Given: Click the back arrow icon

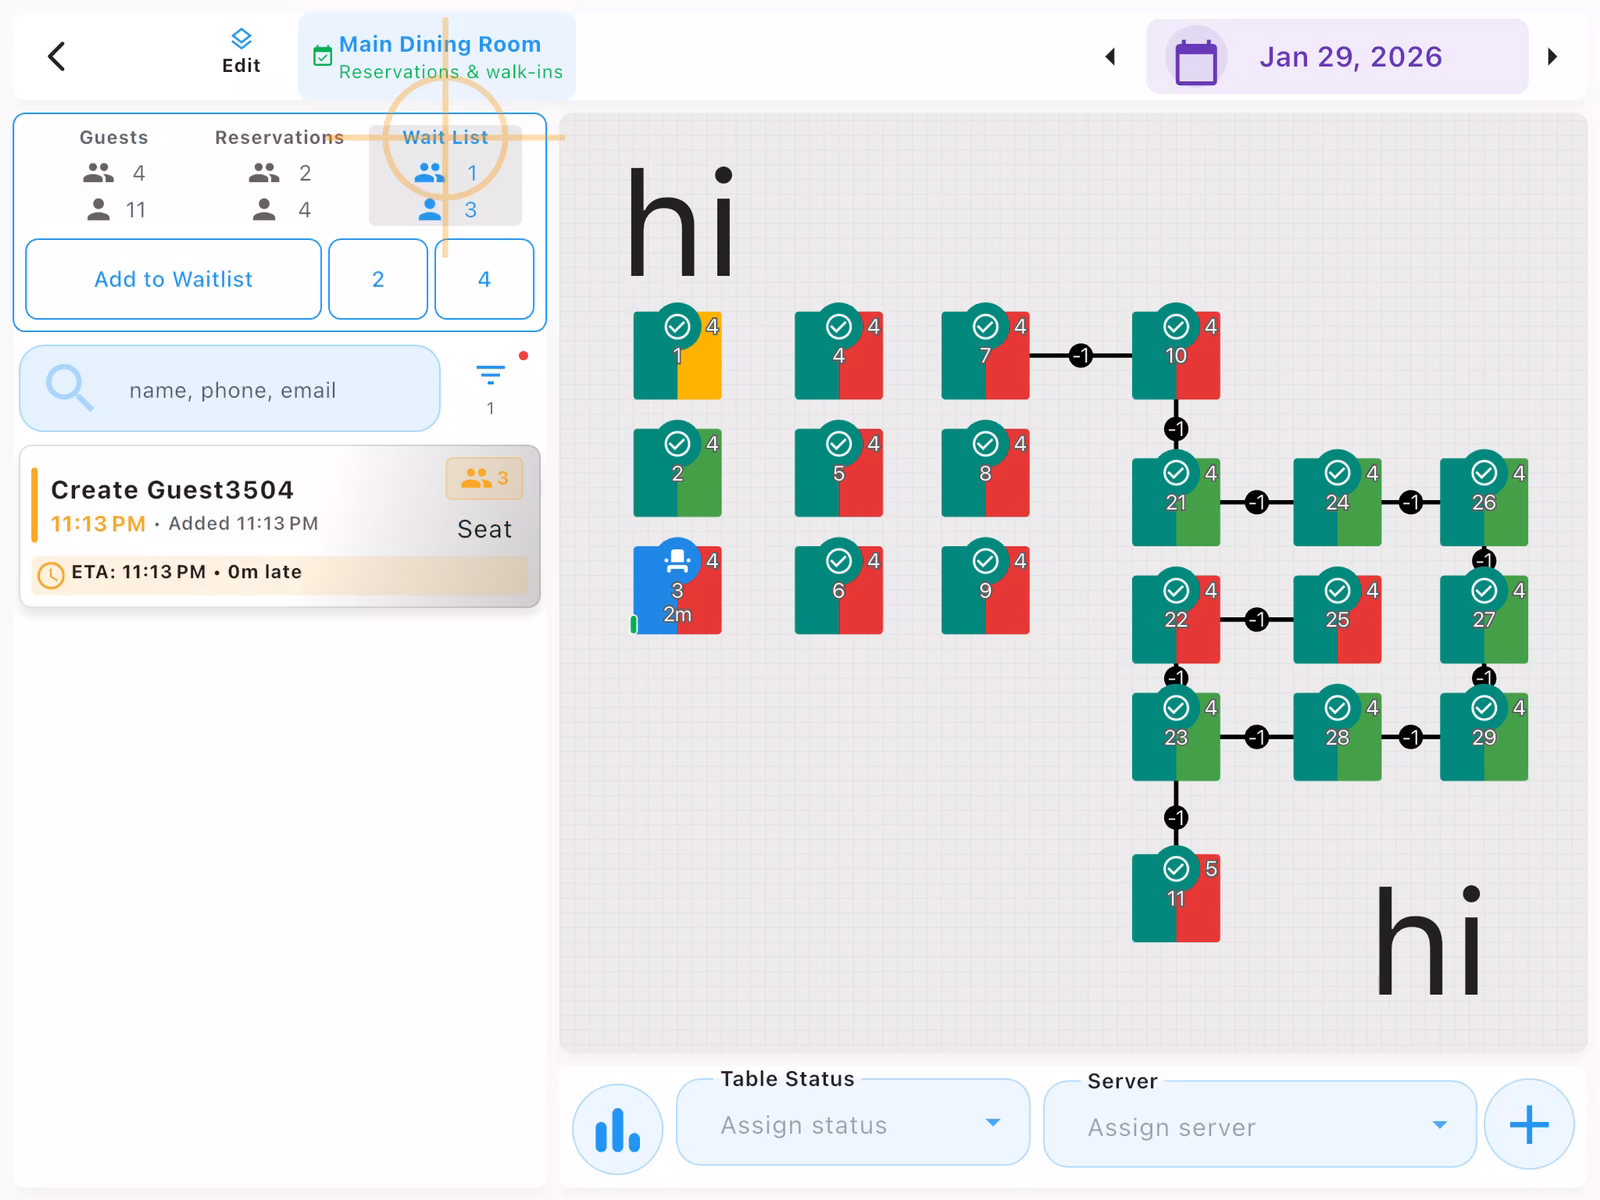Looking at the screenshot, I should pos(57,57).
